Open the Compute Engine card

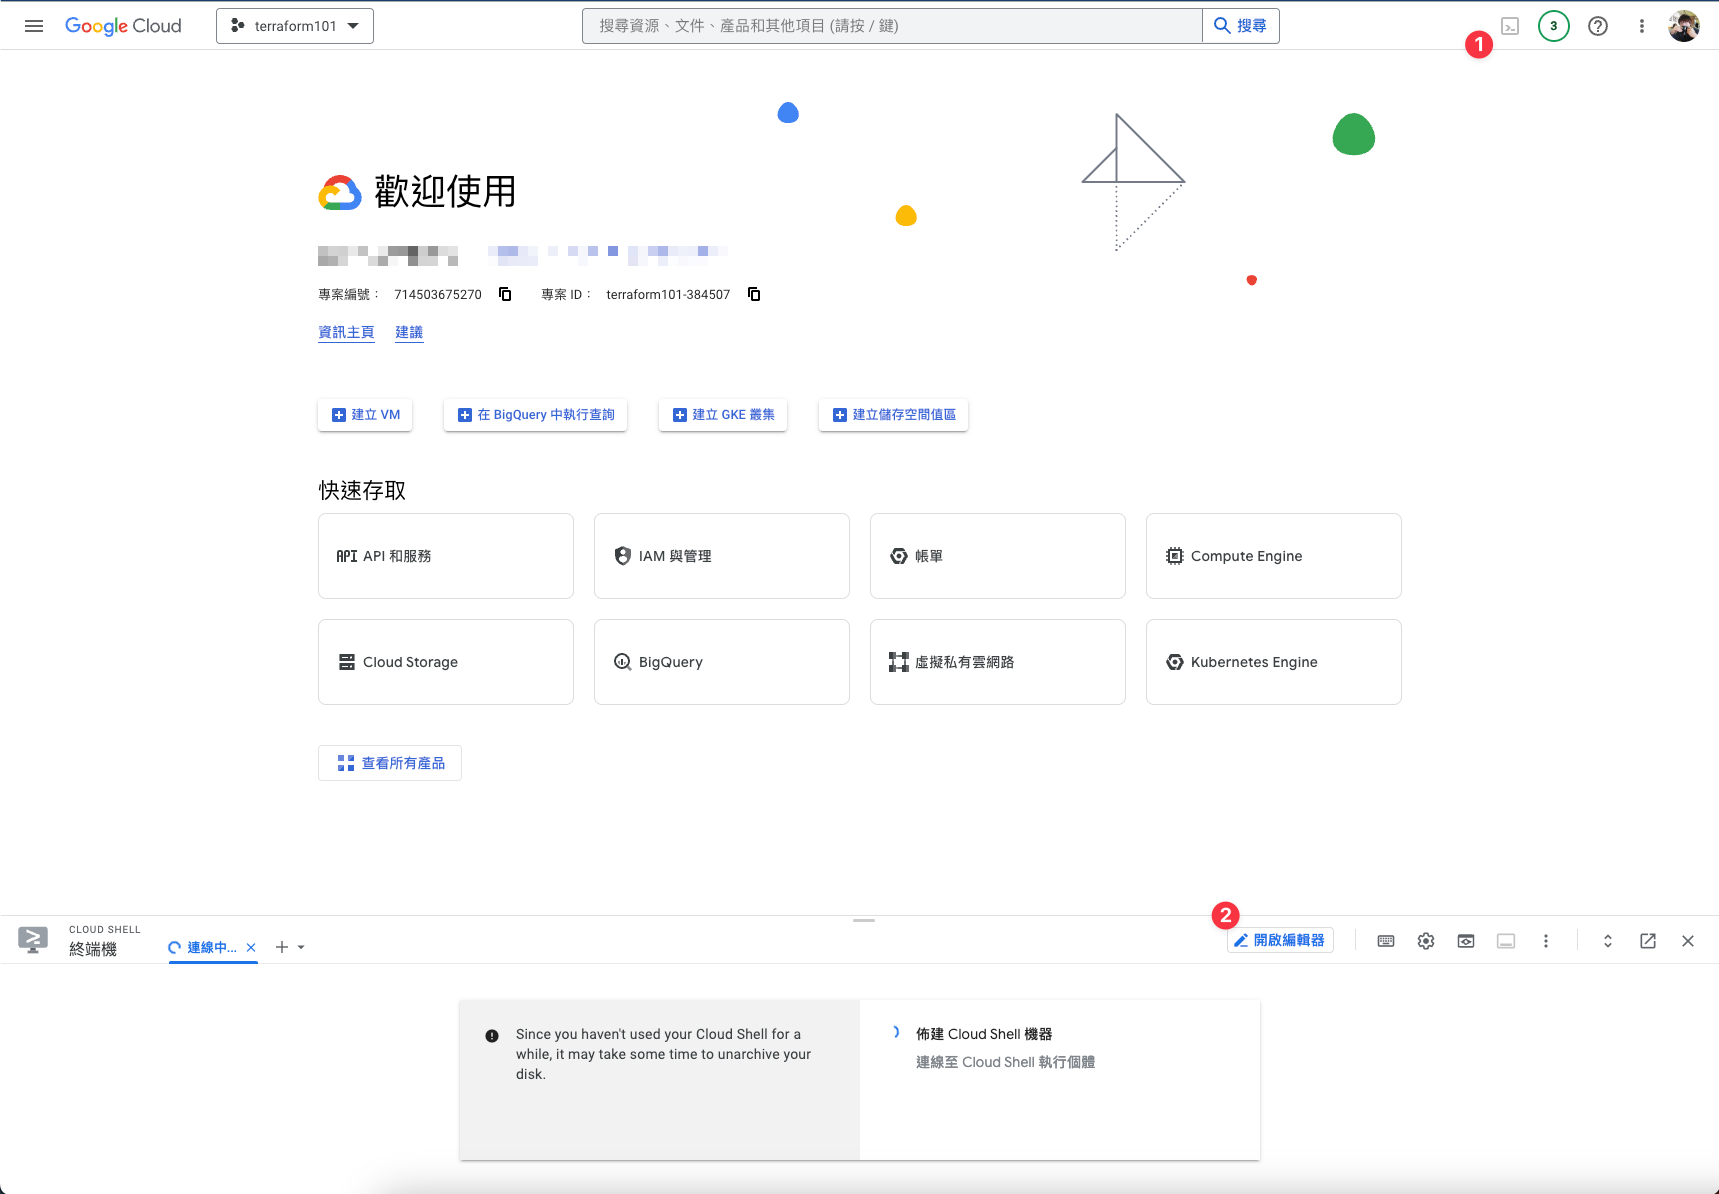point(1274,556)
